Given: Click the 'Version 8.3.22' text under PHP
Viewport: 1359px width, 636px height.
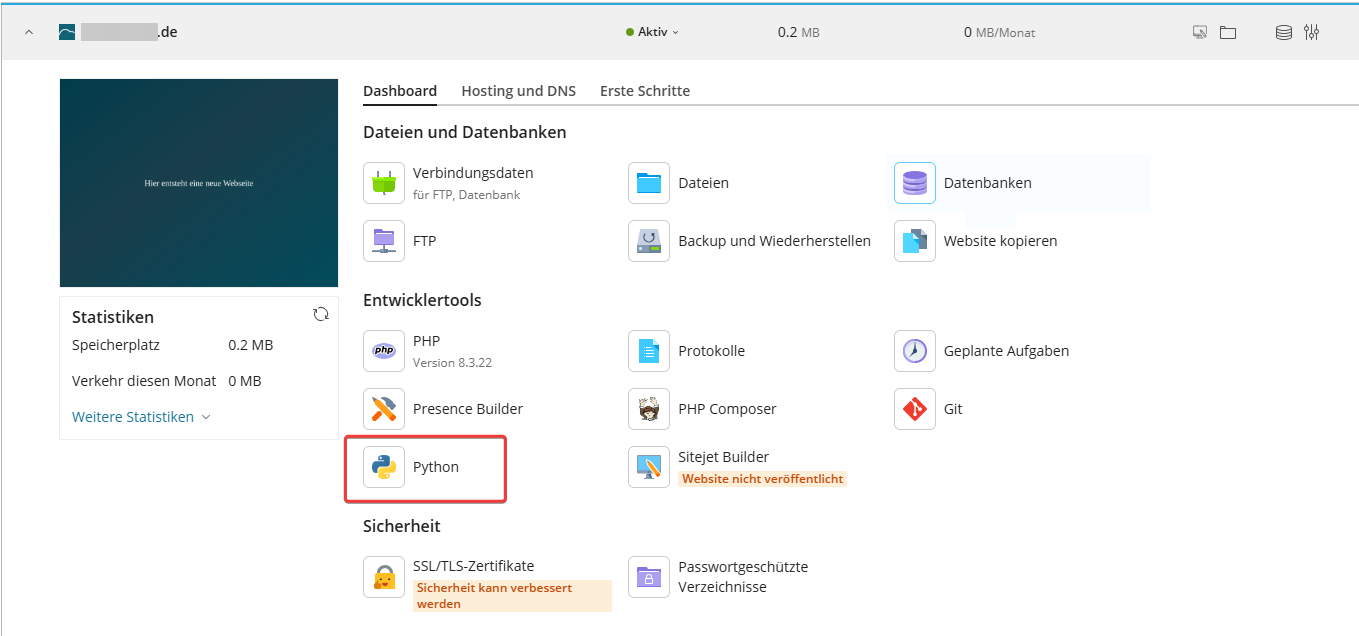Looking at the screenshot, I should coord(452,362).
